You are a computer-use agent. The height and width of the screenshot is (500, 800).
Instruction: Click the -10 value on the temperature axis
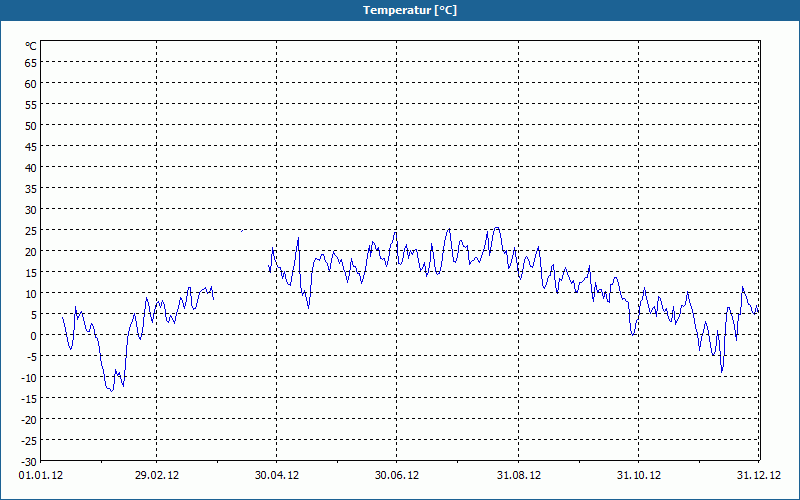[x=29, y=378]
